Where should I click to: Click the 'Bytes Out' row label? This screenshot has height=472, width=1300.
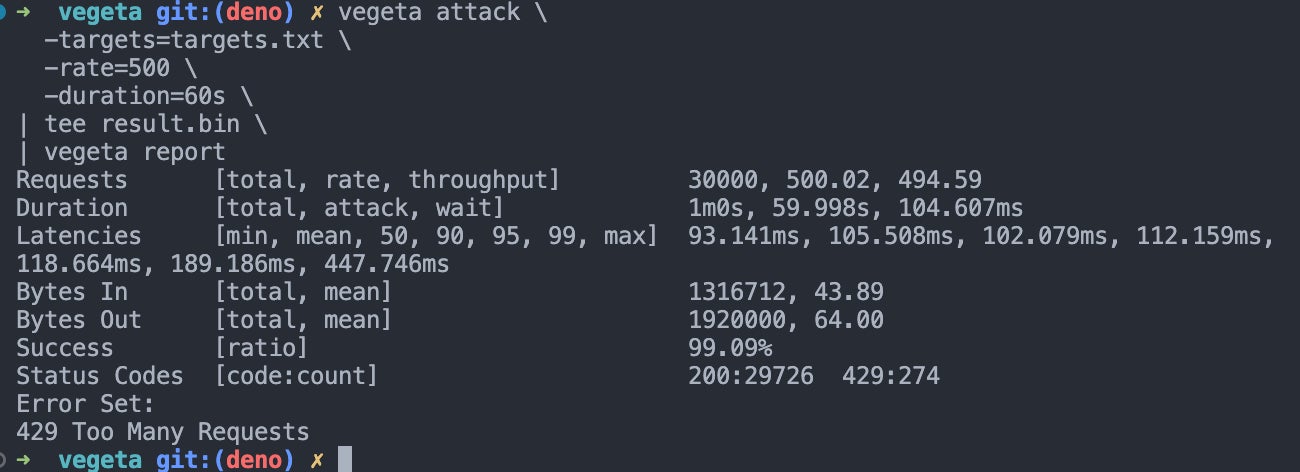[x=79, y=320]
